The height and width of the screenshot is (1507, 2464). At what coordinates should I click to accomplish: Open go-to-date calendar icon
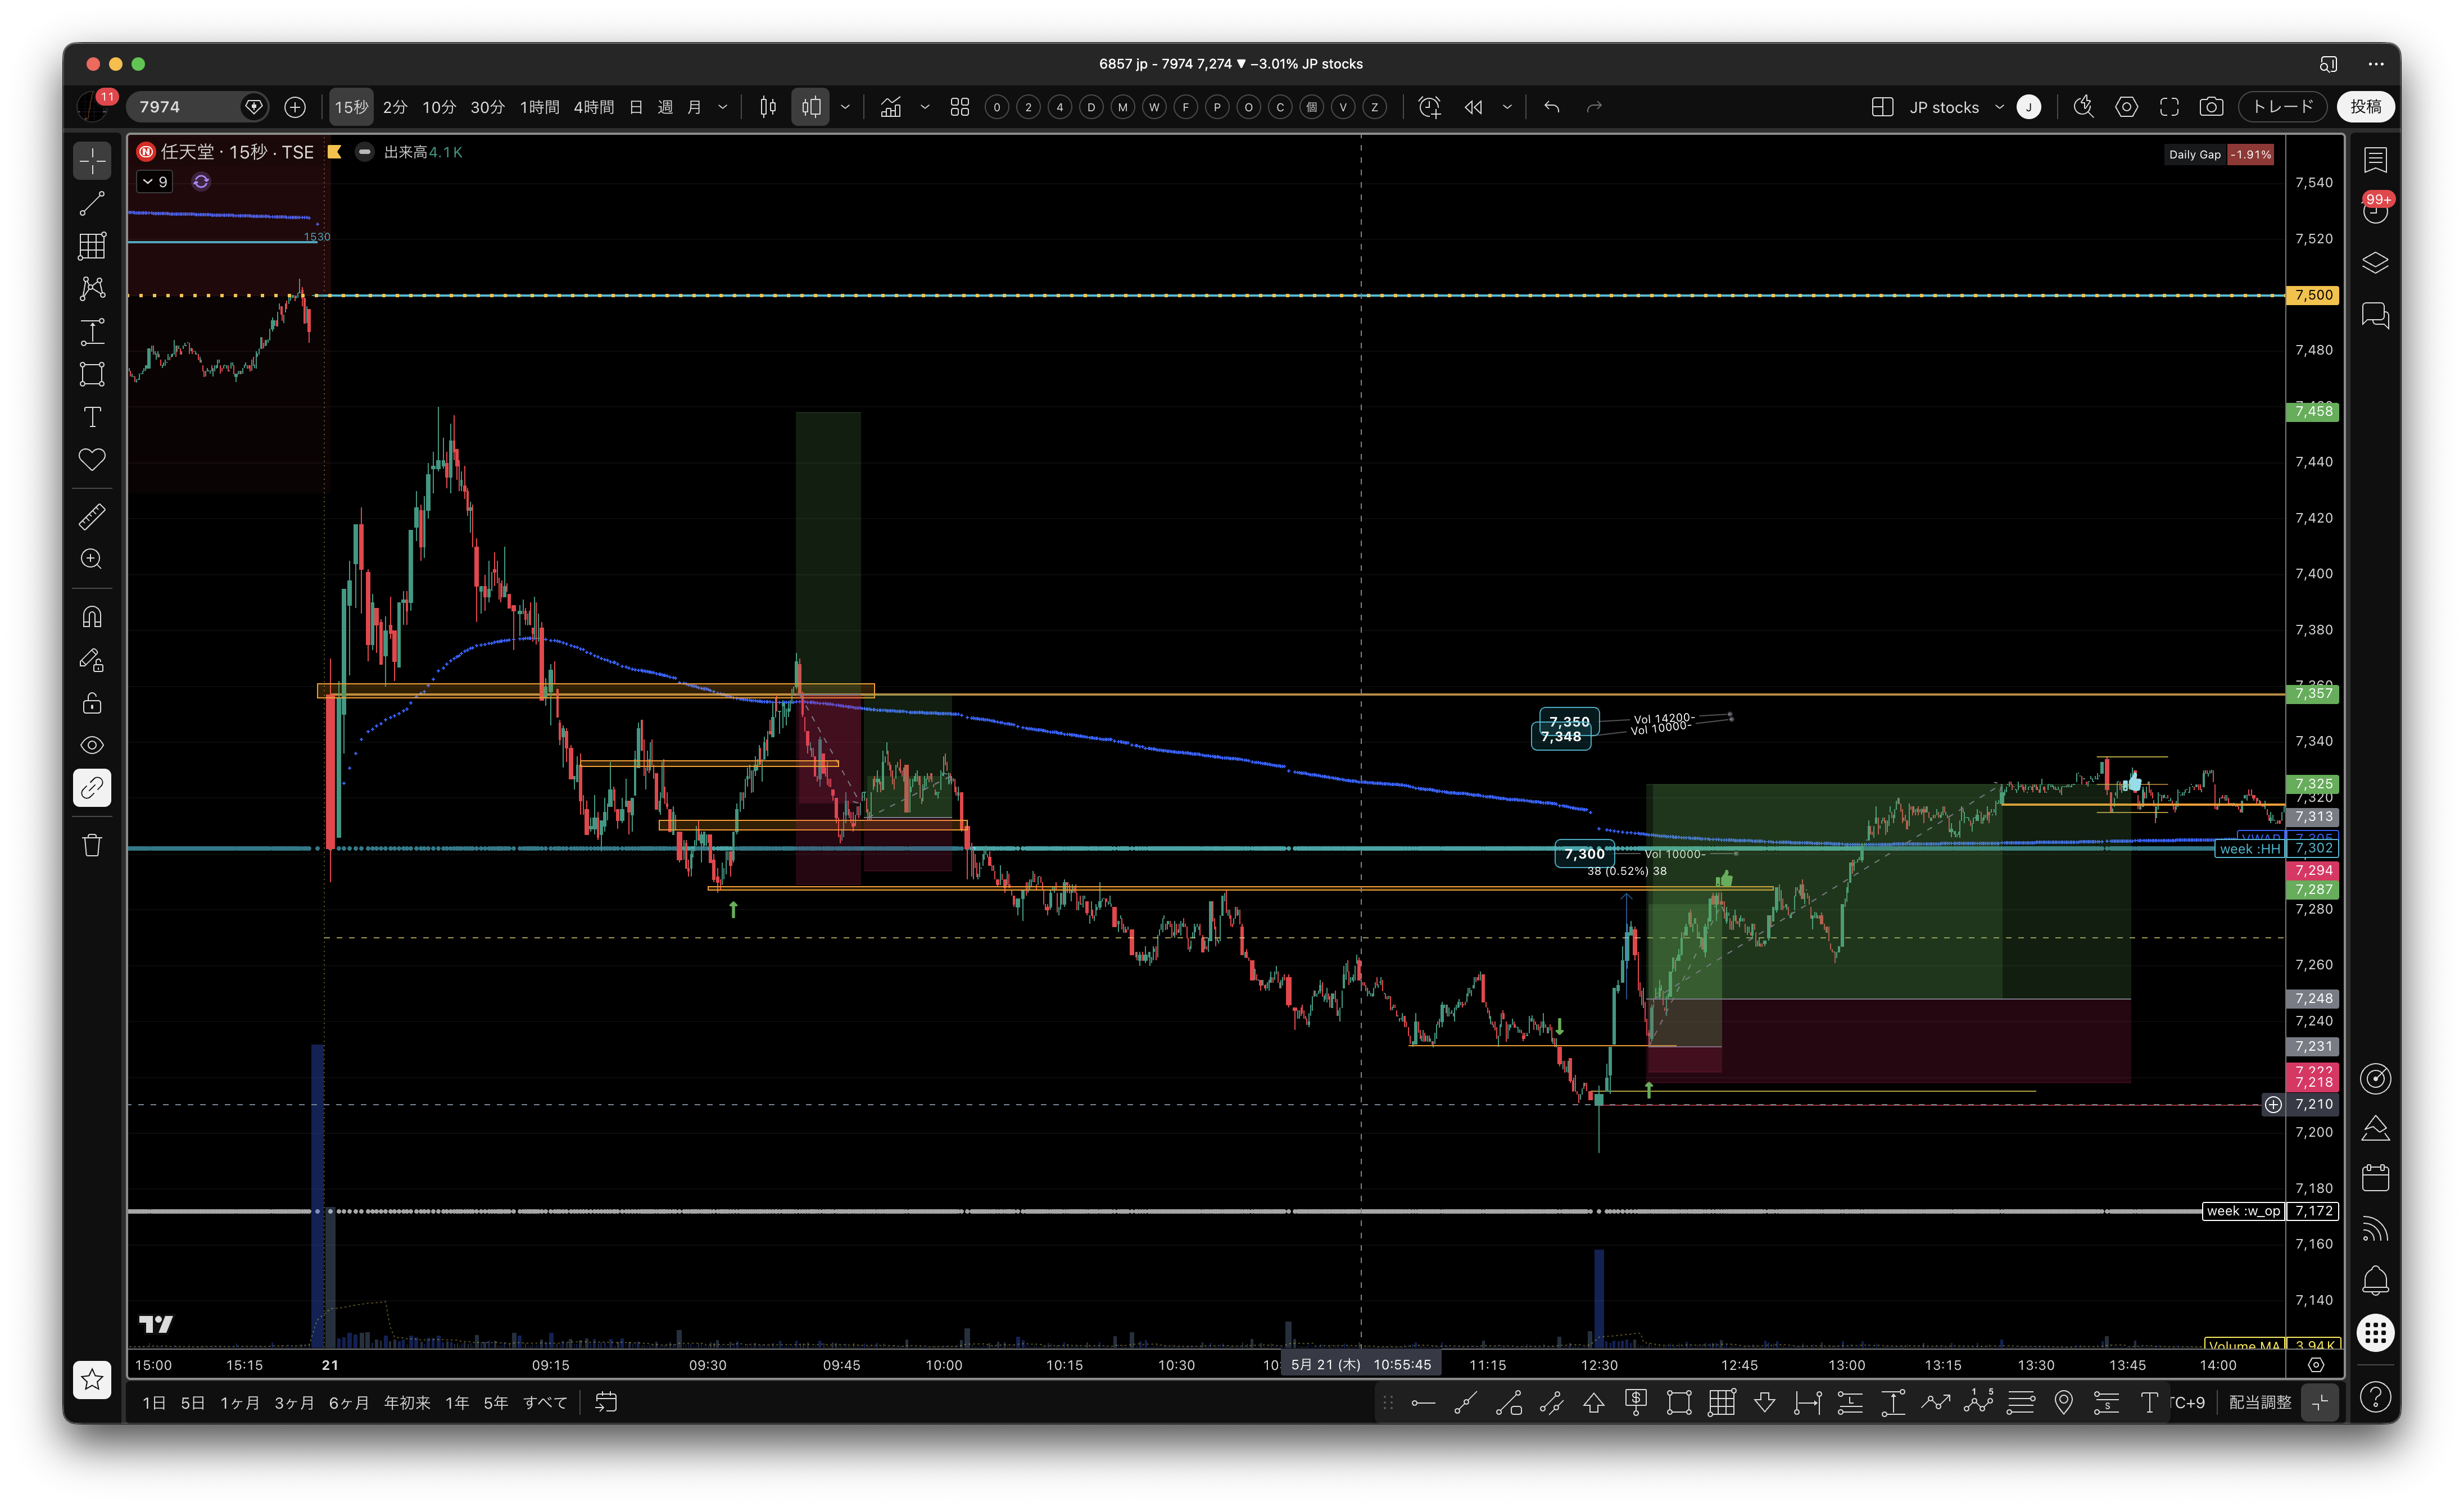(606, 1403)
